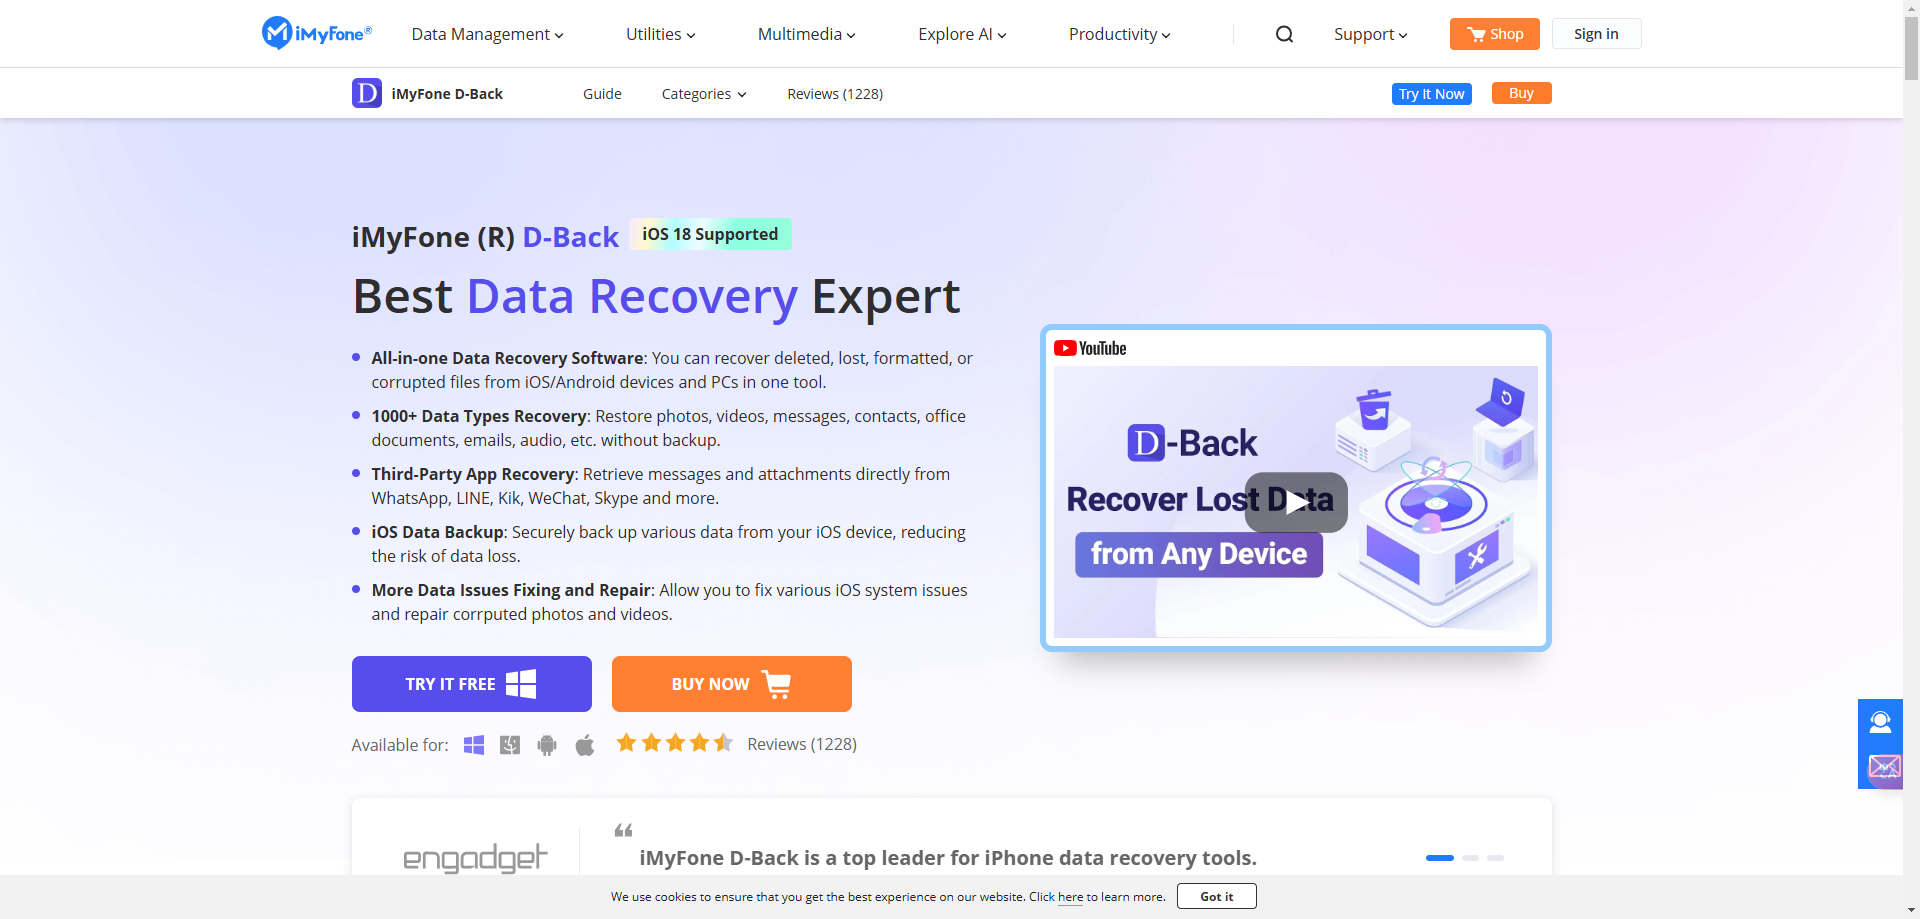Open the email contact icon
Image resolution: width=1920 pixels, height=919 pixels.
point(1884,767)
